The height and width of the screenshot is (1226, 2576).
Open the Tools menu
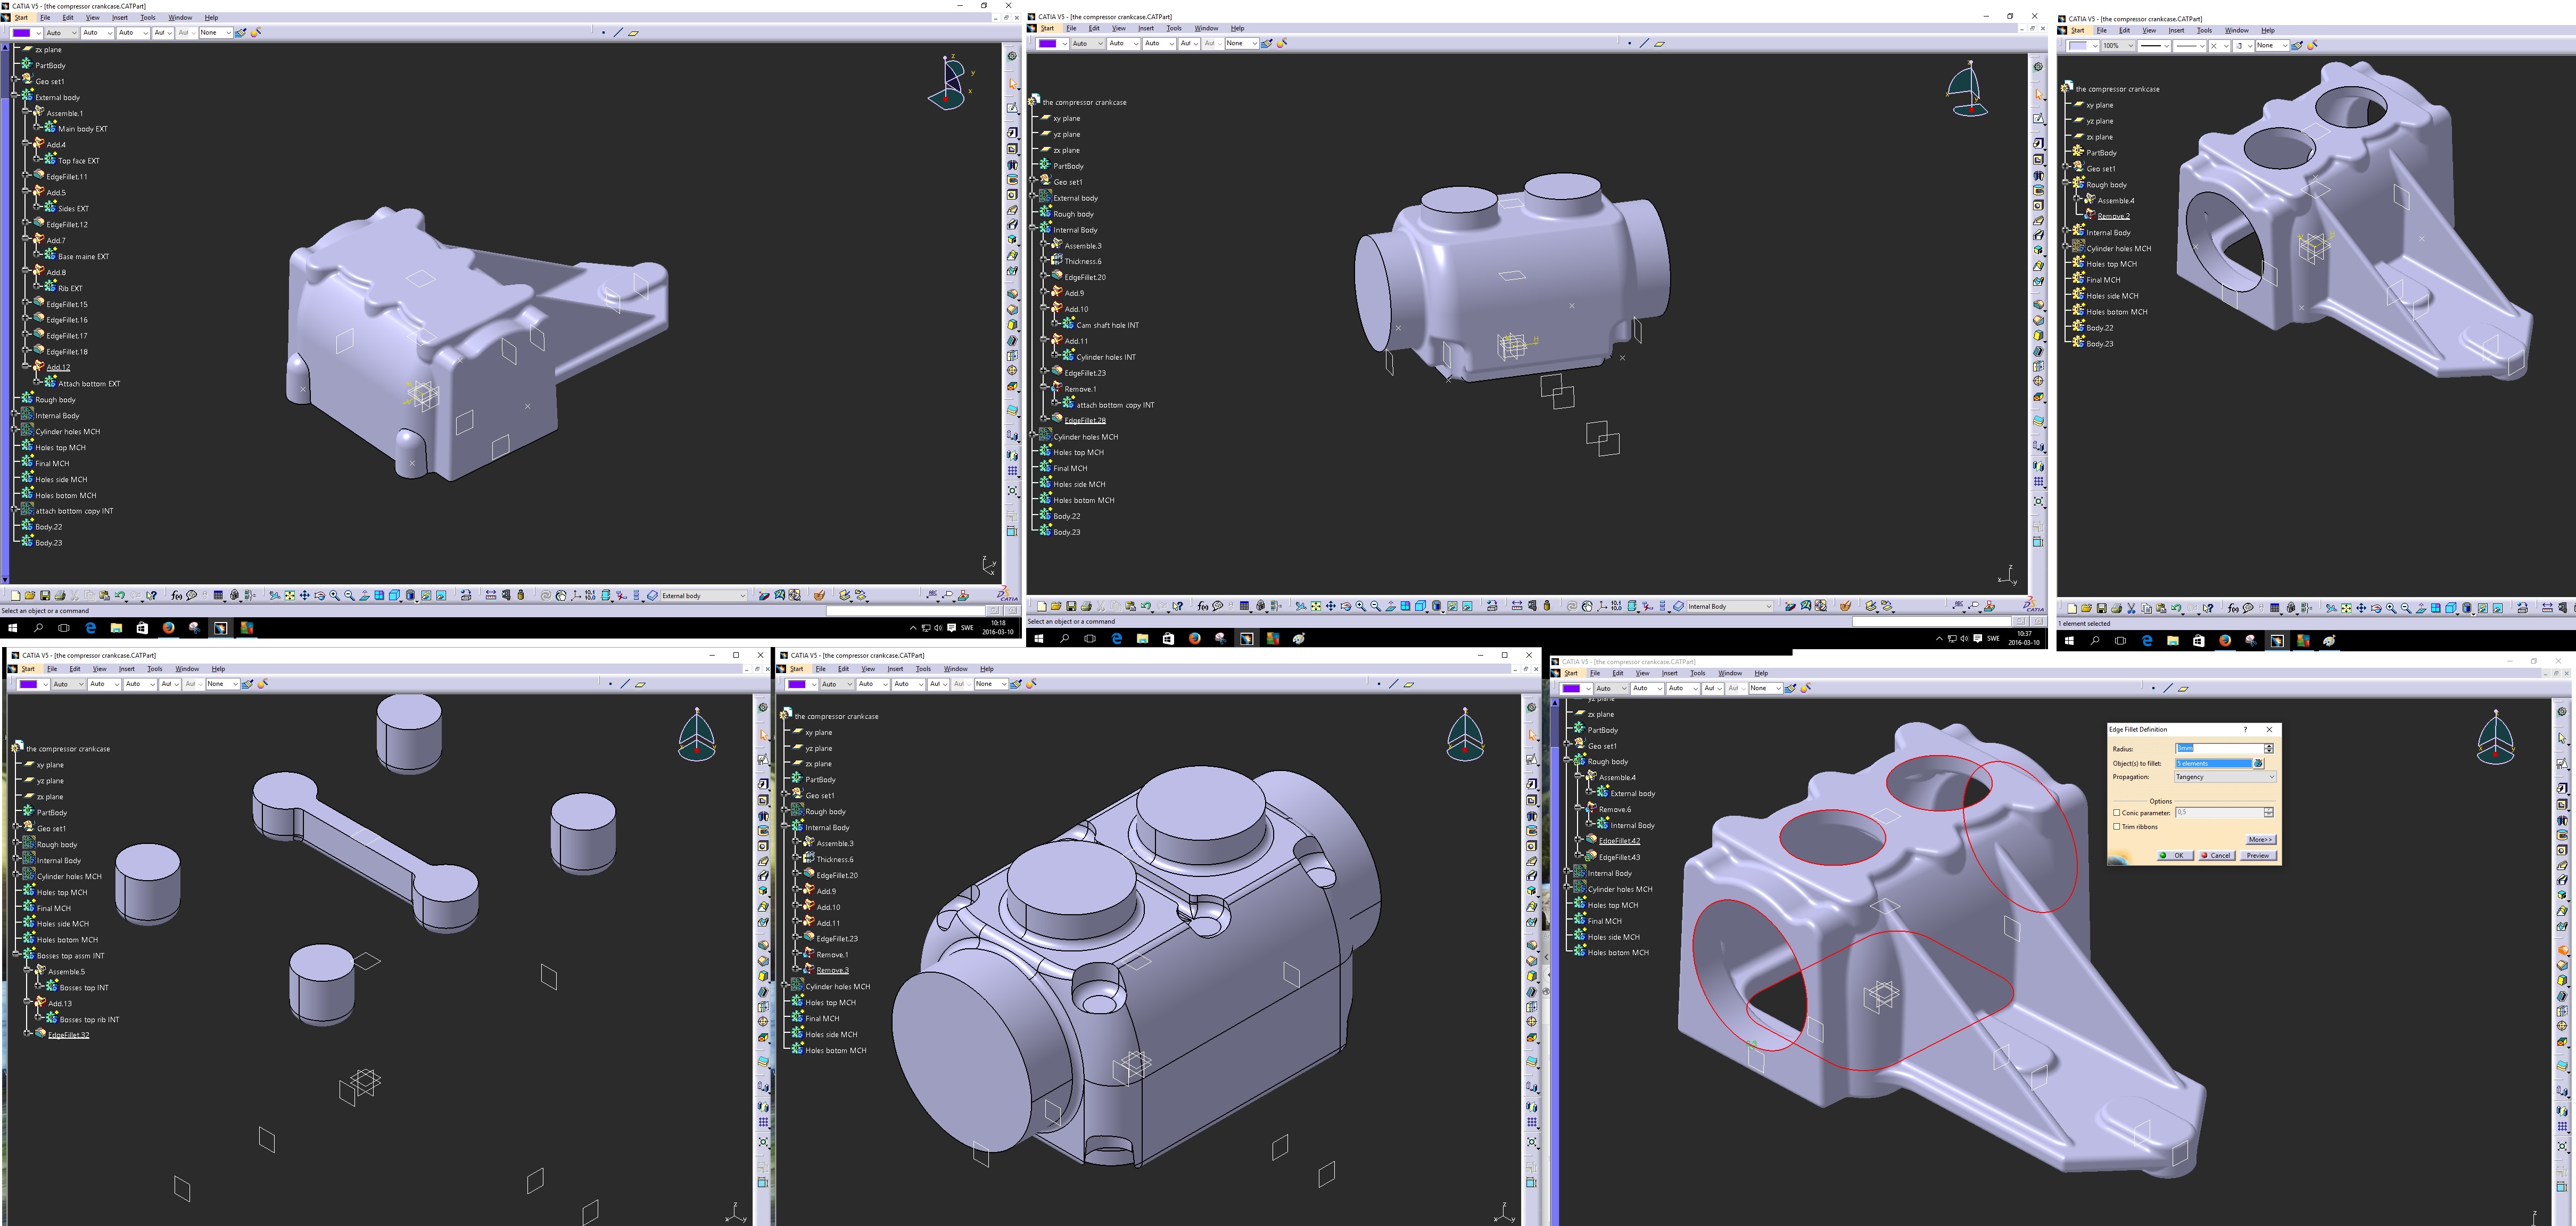[148, 17]
